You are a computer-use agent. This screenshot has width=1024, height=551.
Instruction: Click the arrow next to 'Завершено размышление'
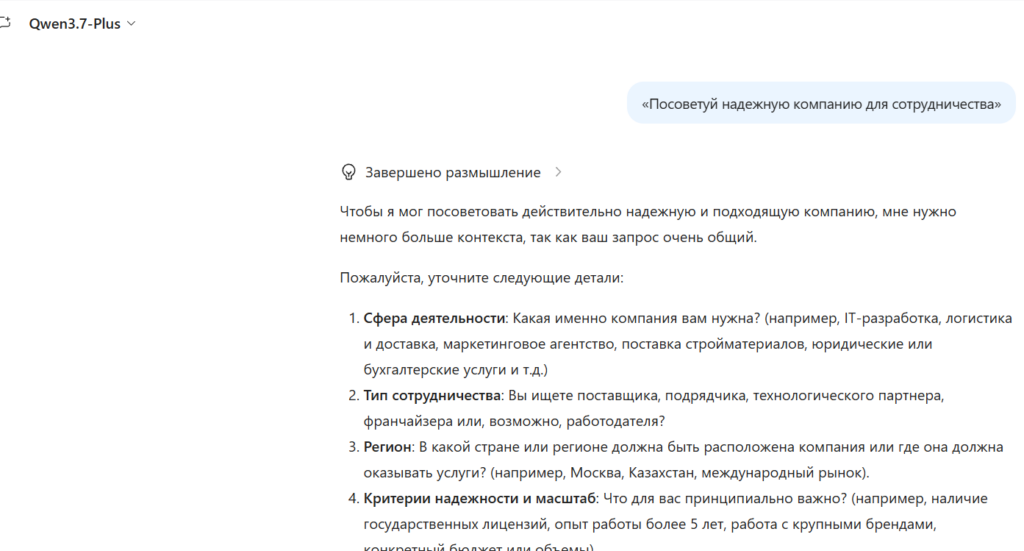pos(558,172)
